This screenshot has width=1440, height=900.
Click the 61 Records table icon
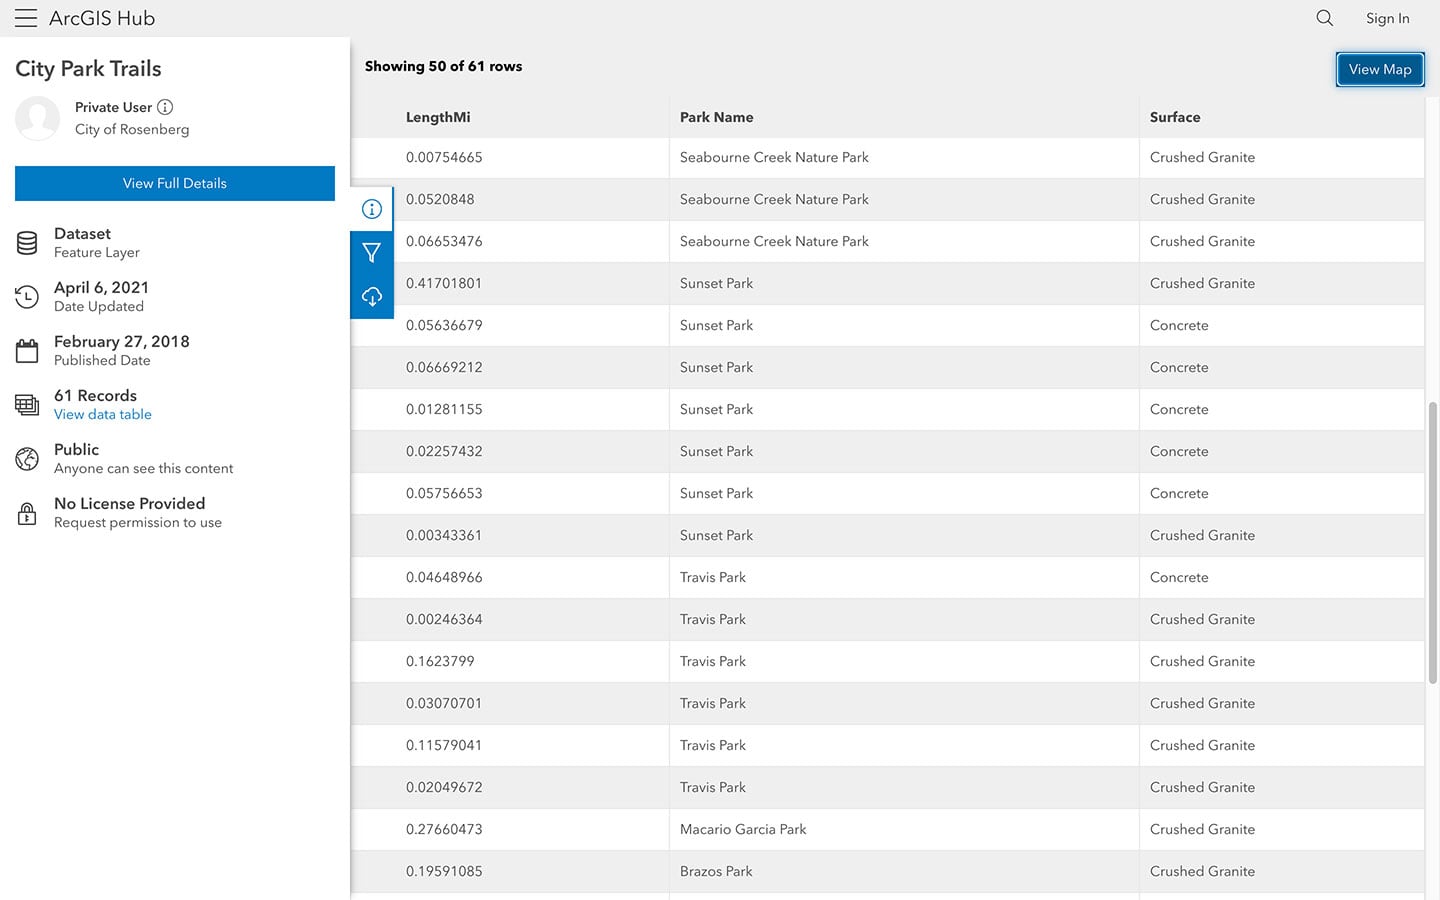click(27, 405)
